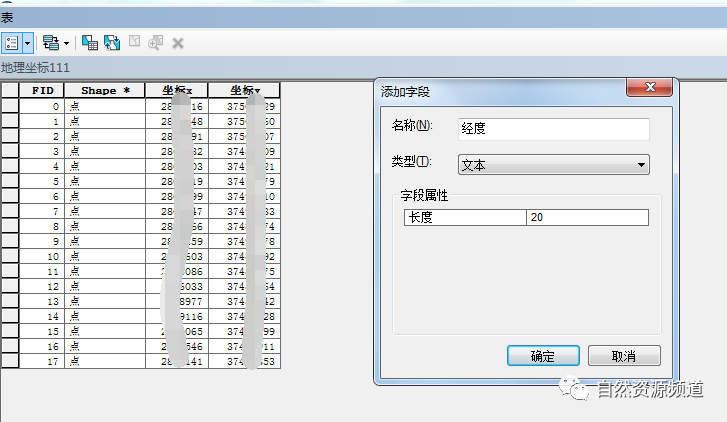Open the Table Options menu icon
The image size is (727, 422).
12,43
